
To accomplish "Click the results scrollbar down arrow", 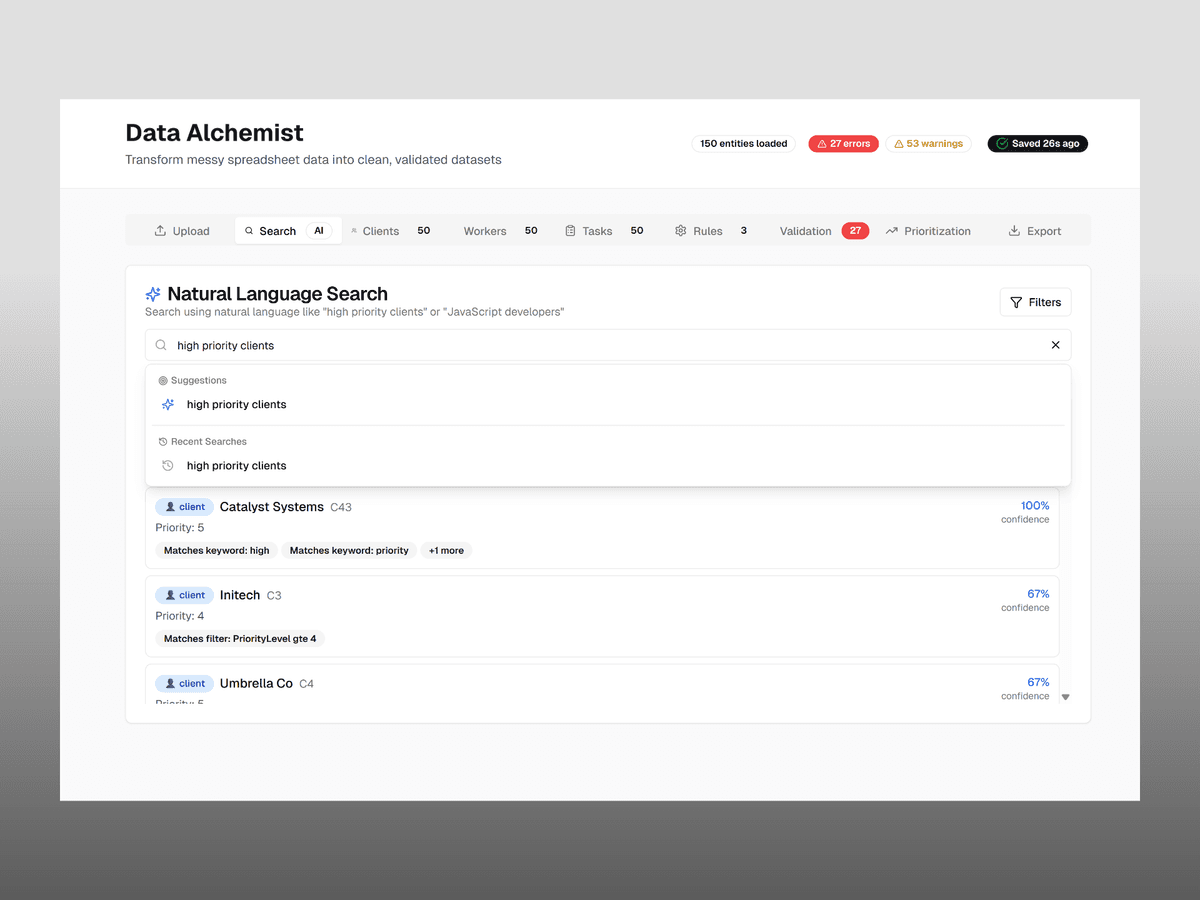I will pyautogui.click(x=1065, y=697).
